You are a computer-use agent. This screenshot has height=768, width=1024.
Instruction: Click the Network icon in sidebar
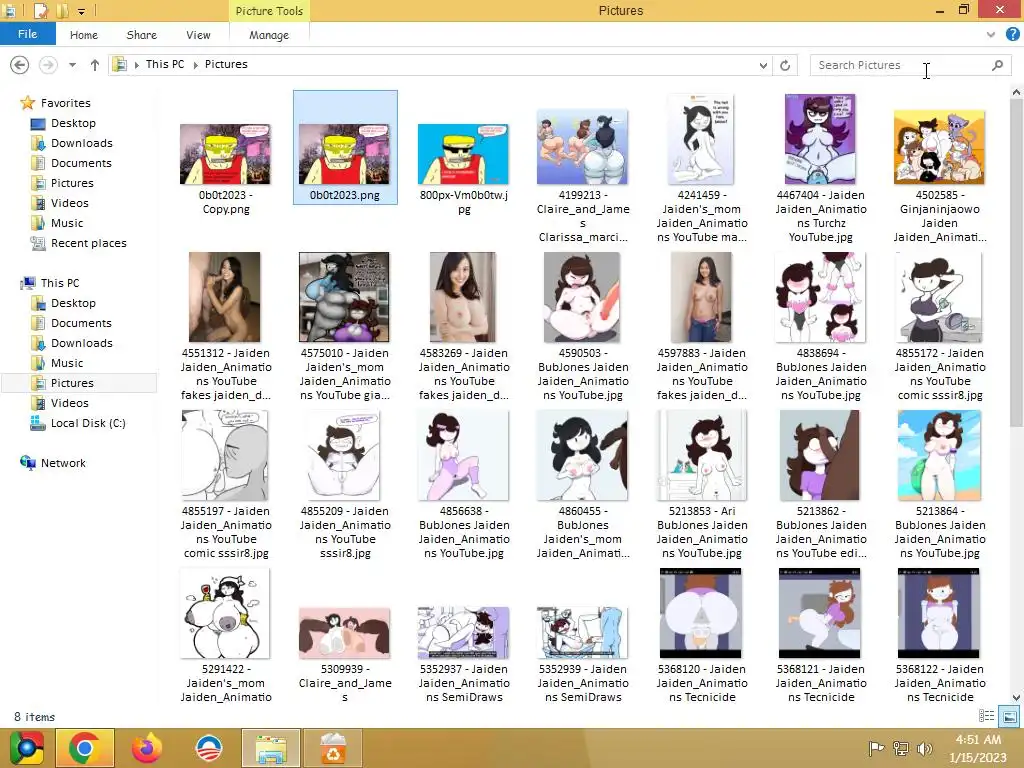27,463
